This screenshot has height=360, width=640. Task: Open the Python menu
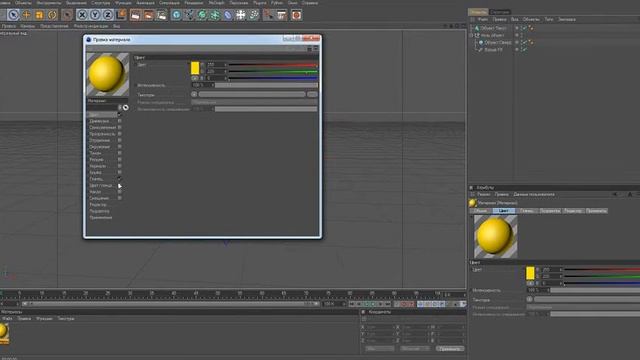coord(277,3)
